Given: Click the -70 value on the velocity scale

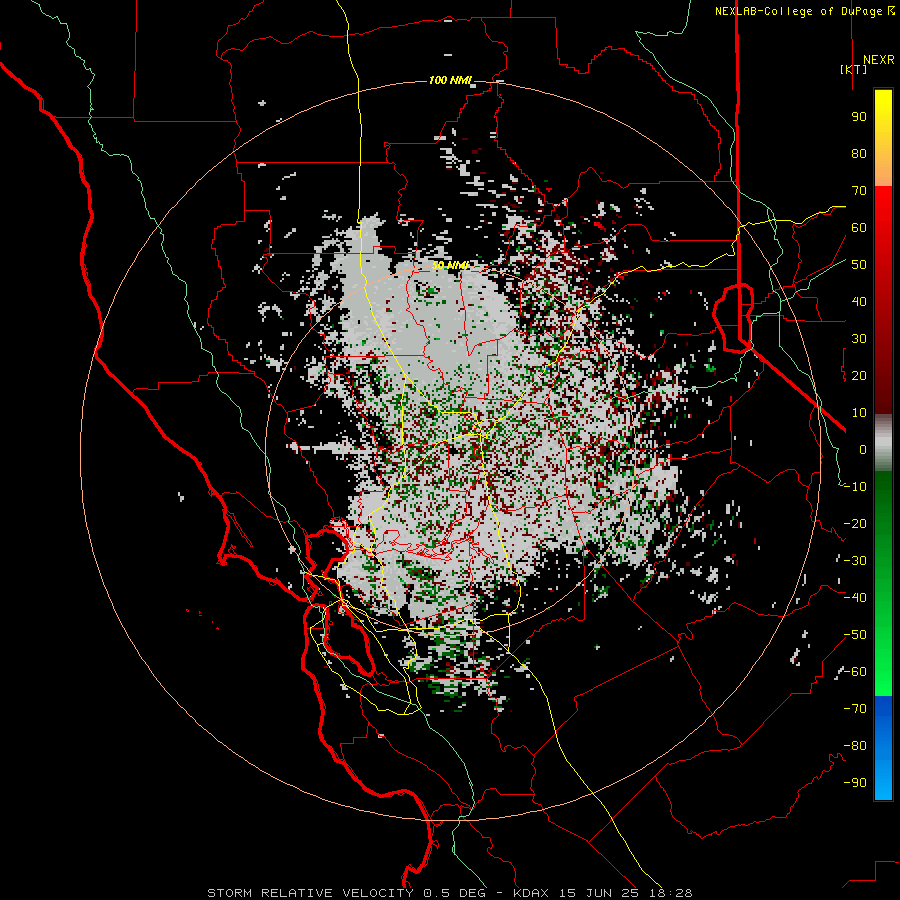Looking at the screenshot, I should click(x=855, y=709).
